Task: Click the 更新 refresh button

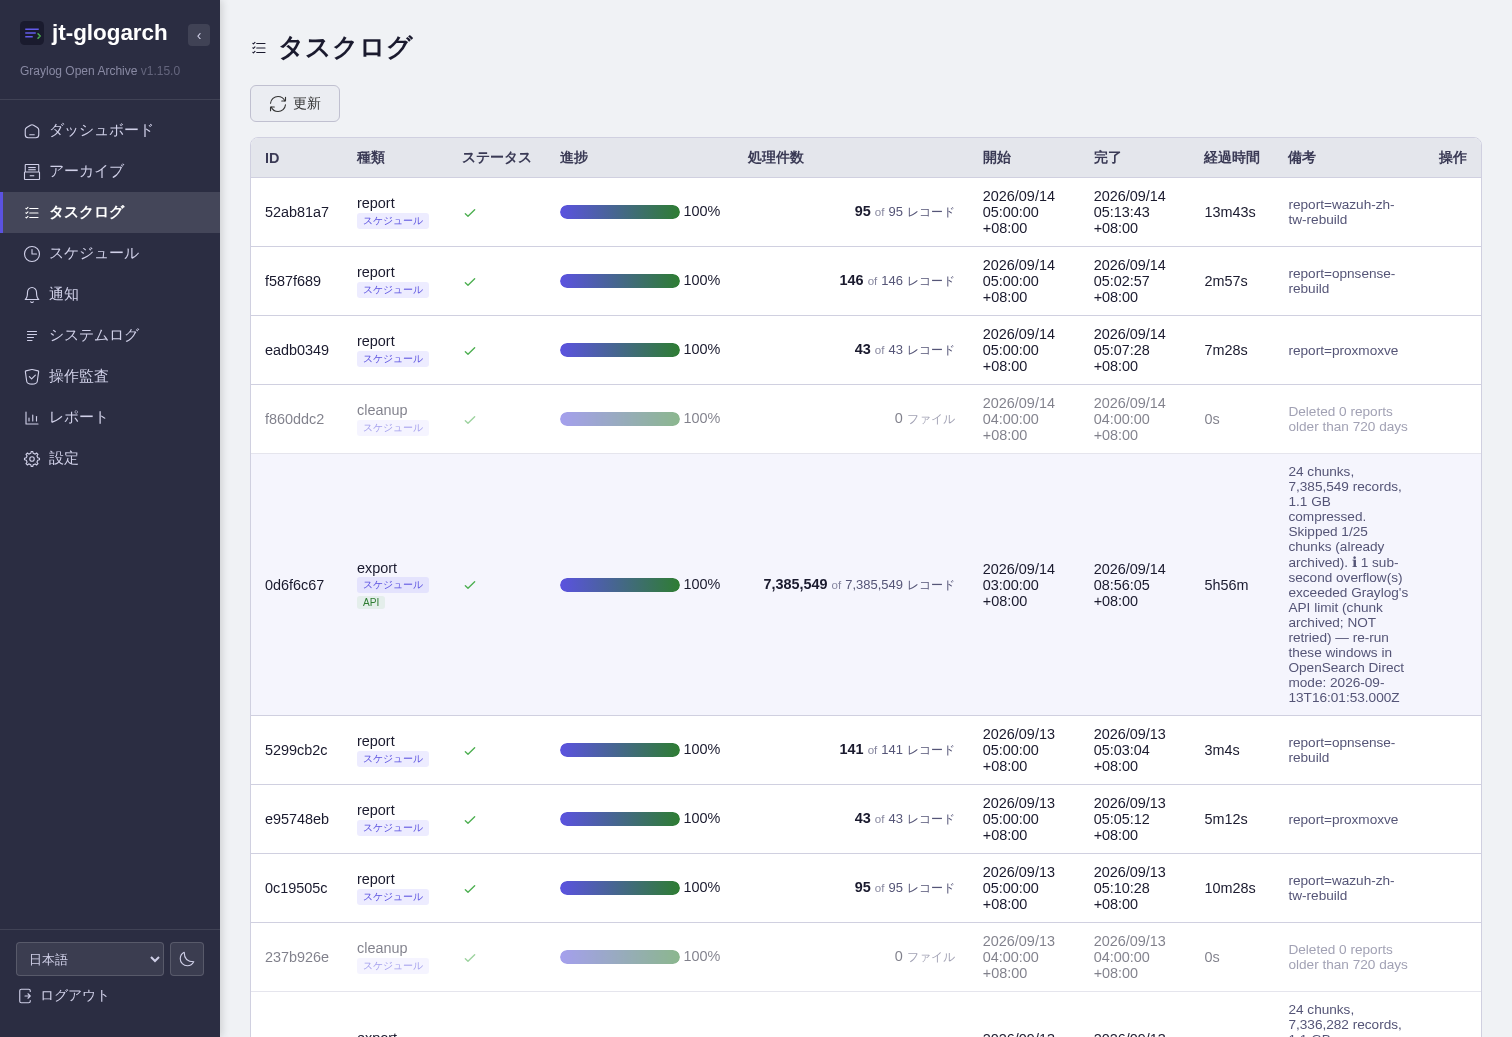Action: click(x=295, y=104)
